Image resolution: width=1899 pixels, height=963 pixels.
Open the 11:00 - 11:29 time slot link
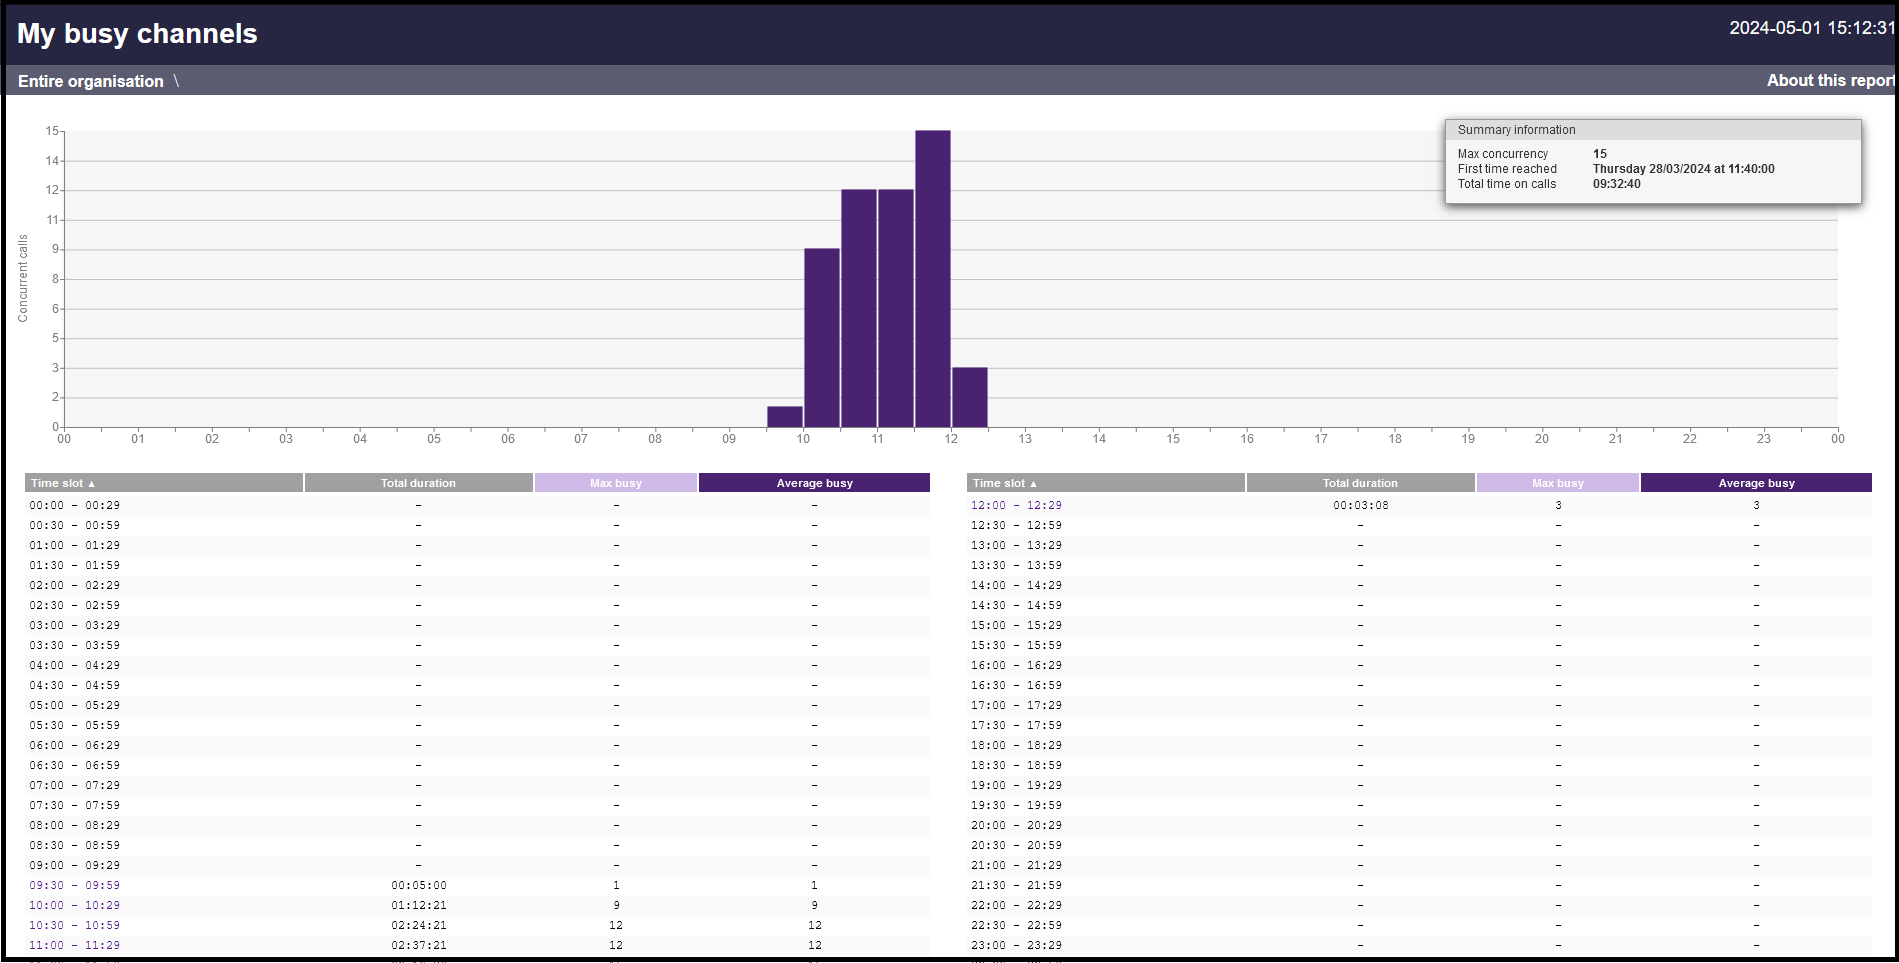tap(74, 945)
